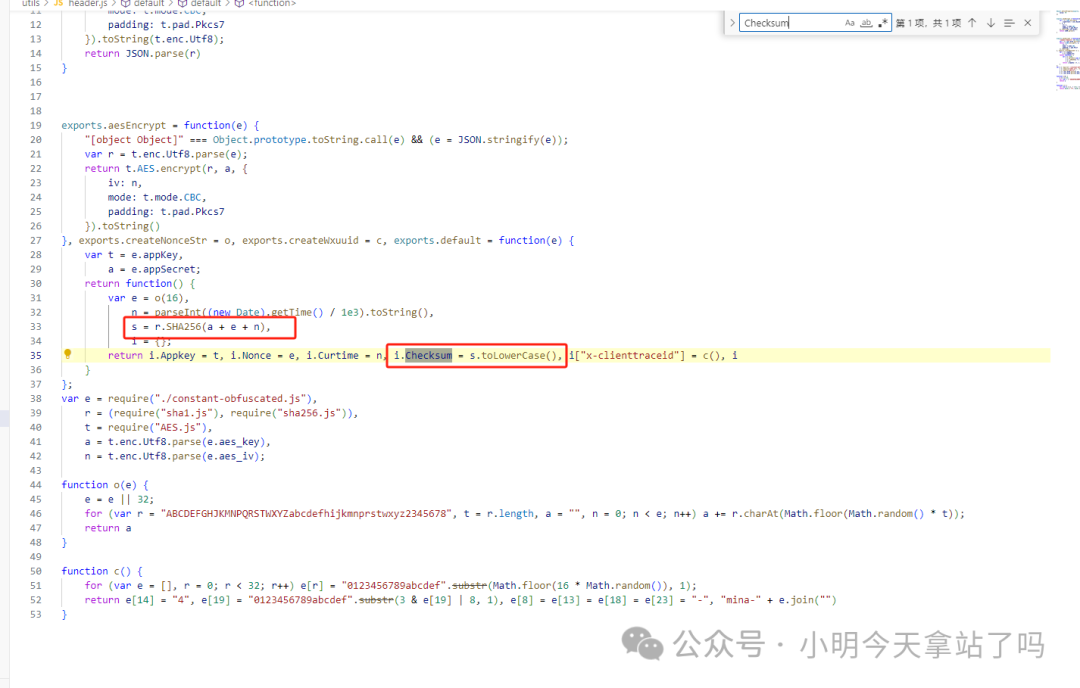Click the cube icon before <function> breadcrumb

[239, 3]
